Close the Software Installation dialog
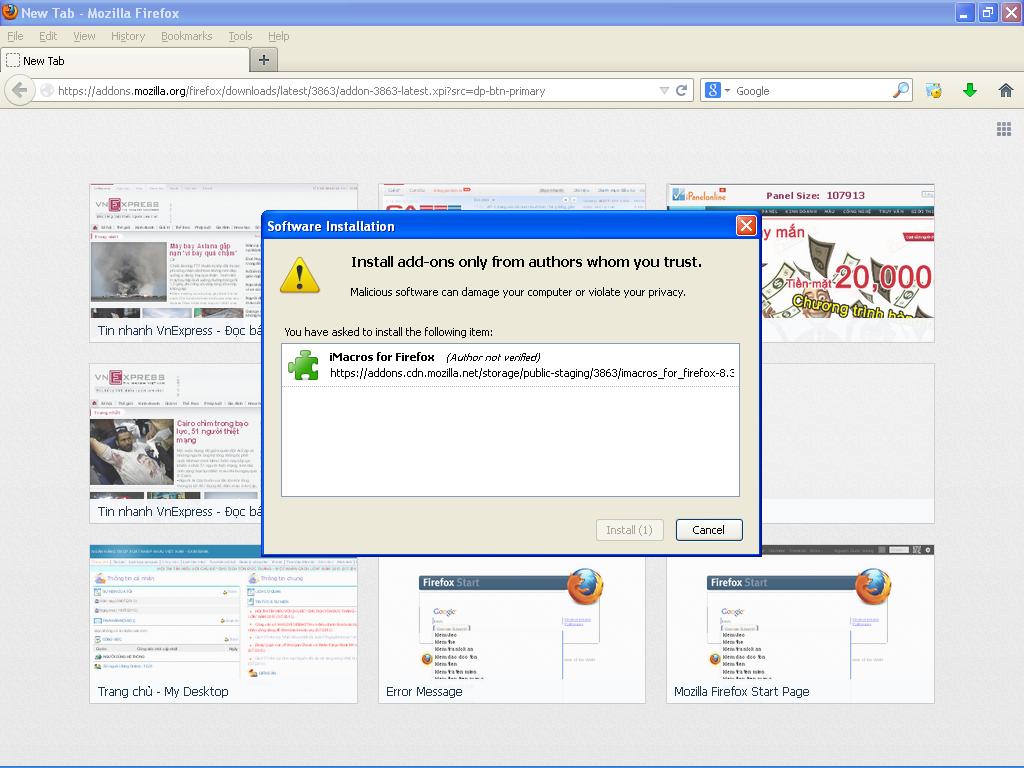1024x768 pixels. pyautogui.click(x=746, y=226)
